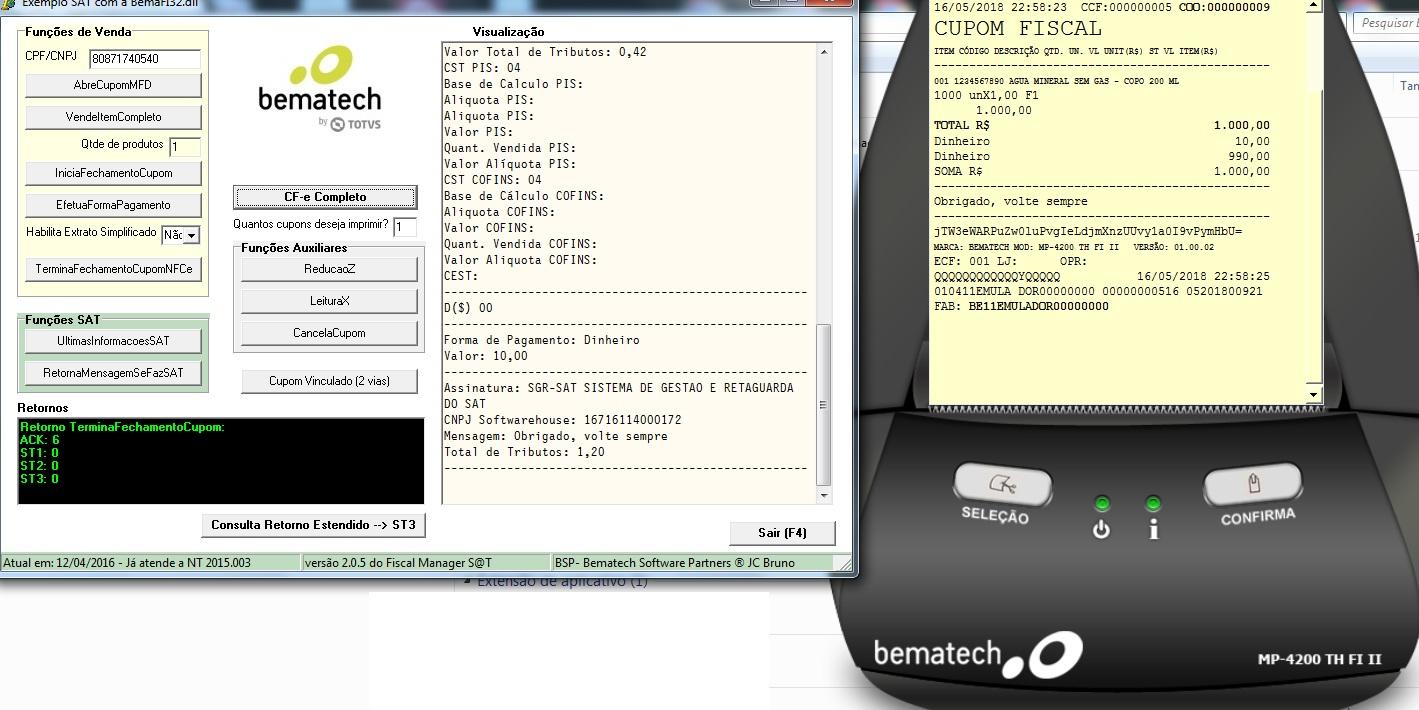This screenshot has width=1419, height=710.
Task: Click the down arrow of Visualização scrollbar
Action: point(824,495)
